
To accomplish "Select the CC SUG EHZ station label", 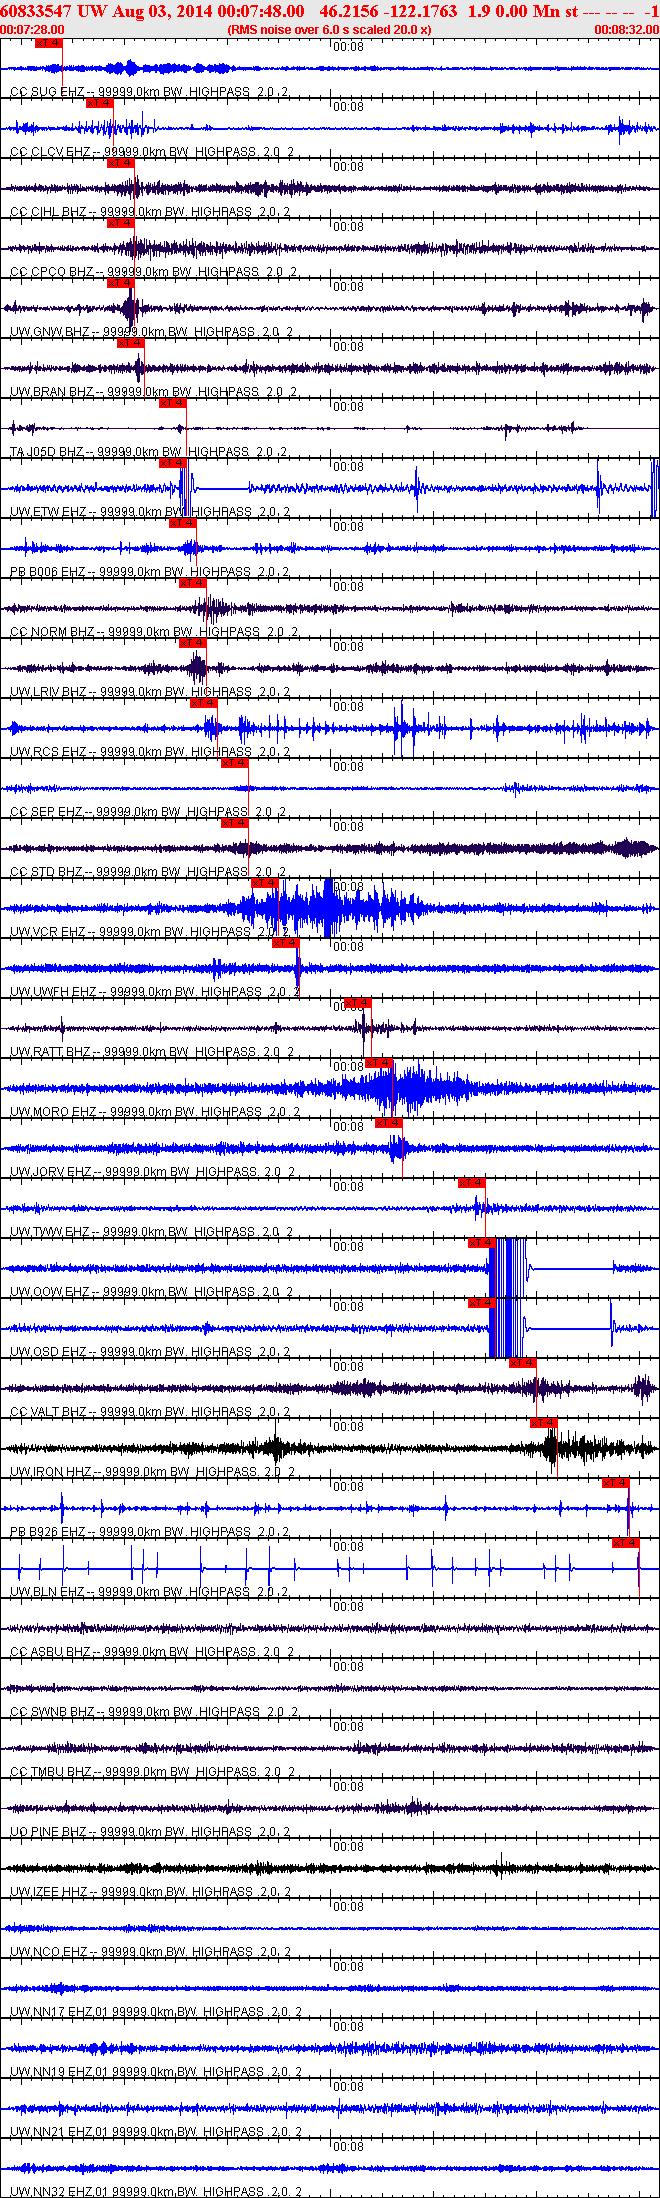I will tap(150, 92).
